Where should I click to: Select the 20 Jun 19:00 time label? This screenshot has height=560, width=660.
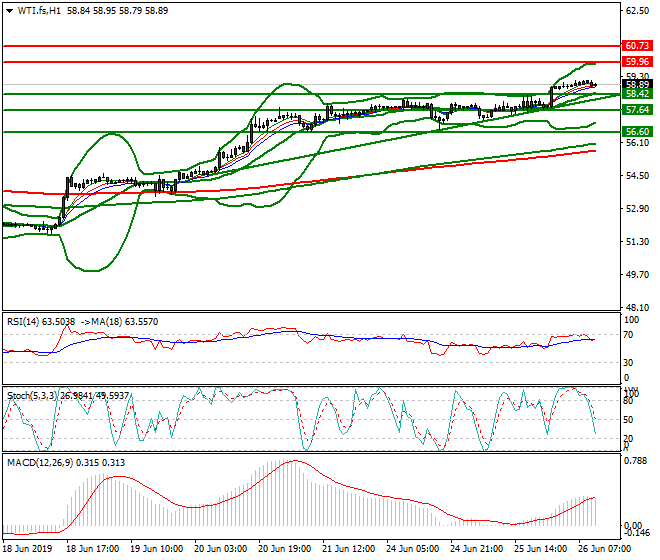coord(285,549)
